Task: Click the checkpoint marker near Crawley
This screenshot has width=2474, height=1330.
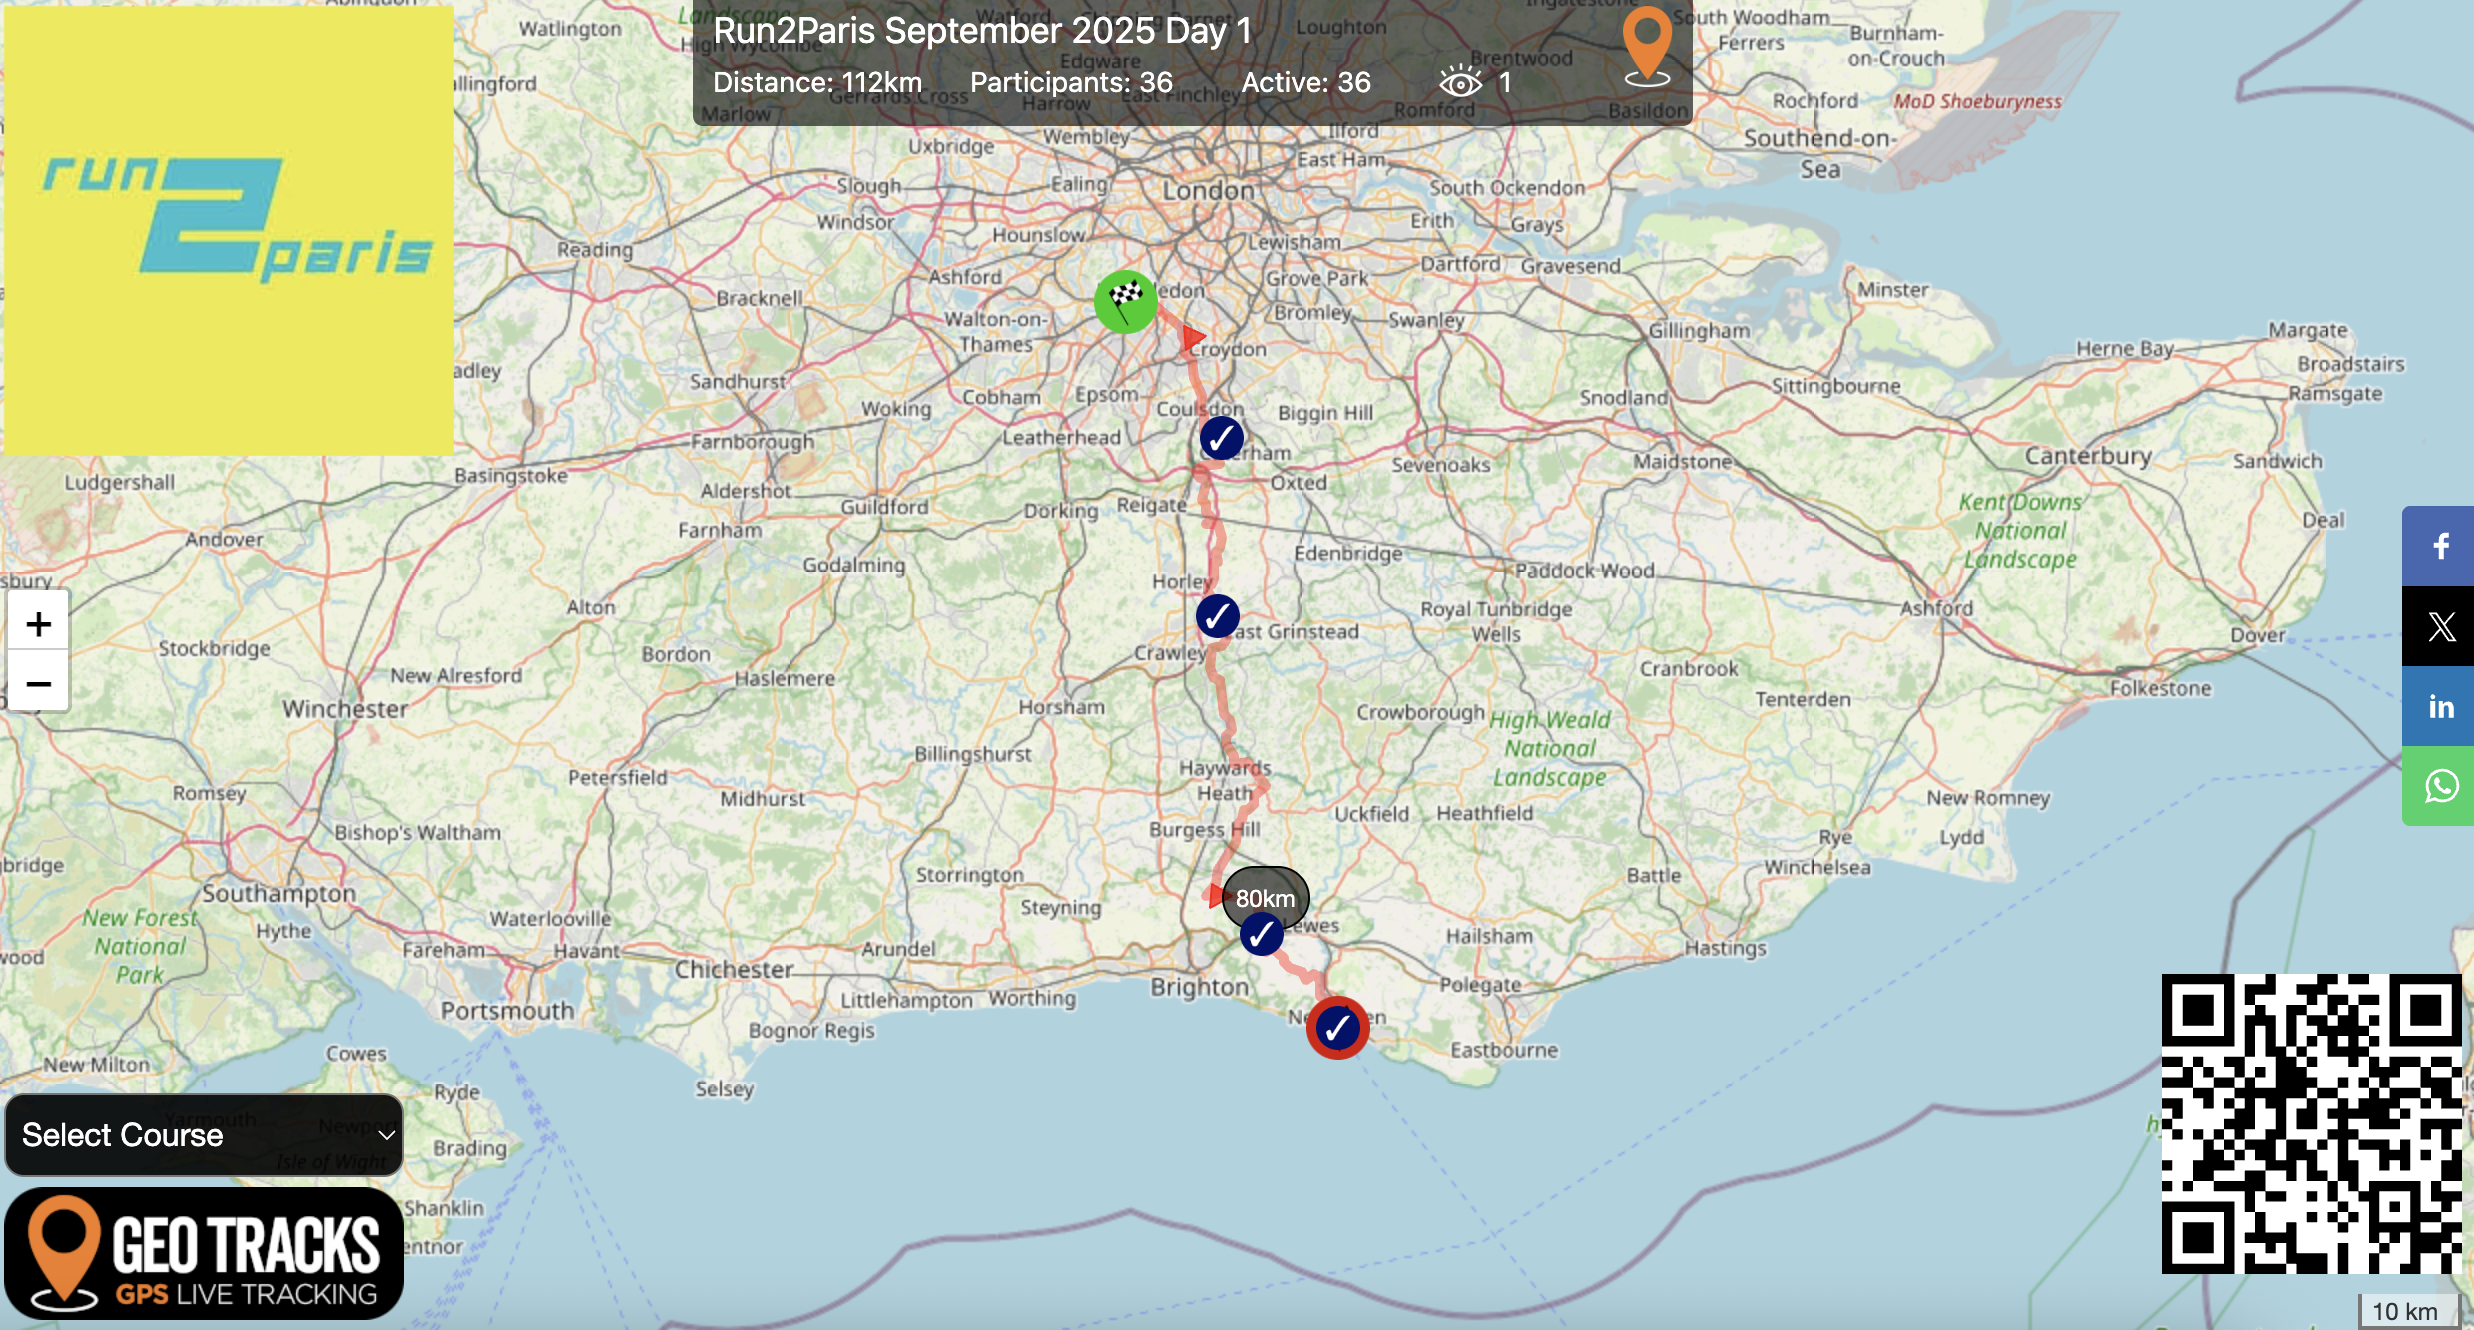Action: pos(1218,616)
